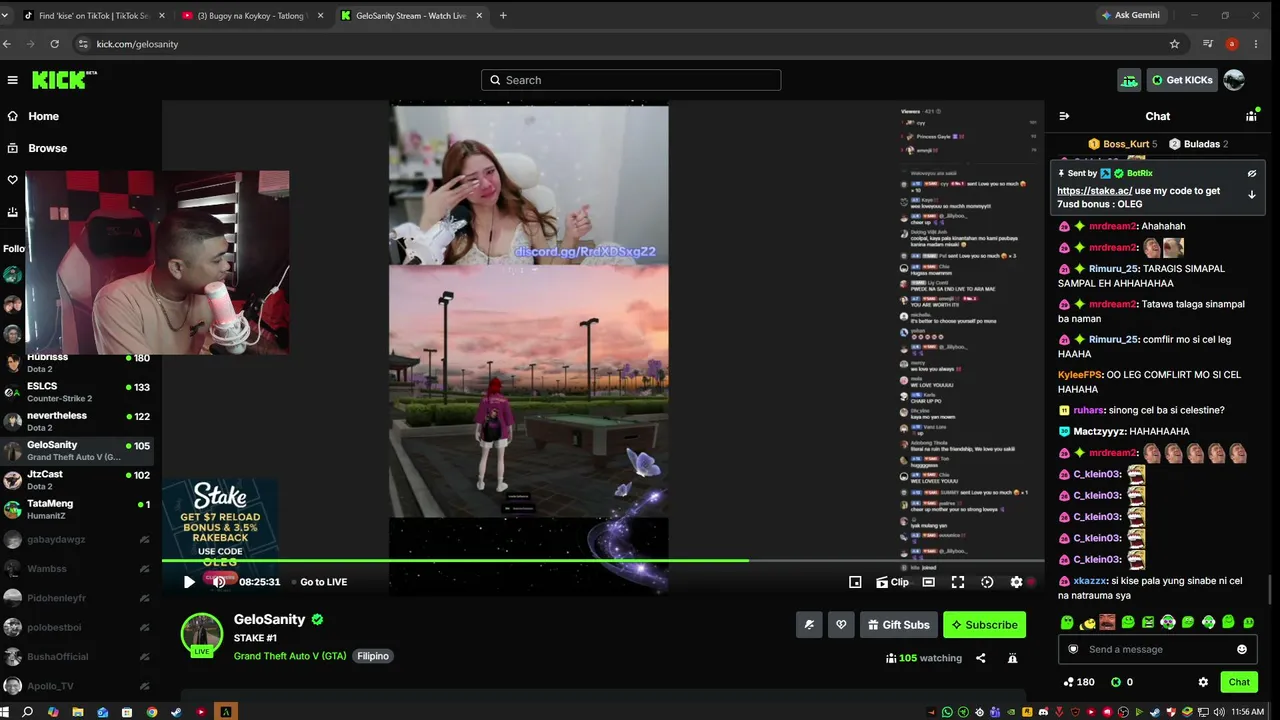Screen dimensions: 1280x720
Task: Open the emoji picker in chat input
Action: (x=1242, y=649)
